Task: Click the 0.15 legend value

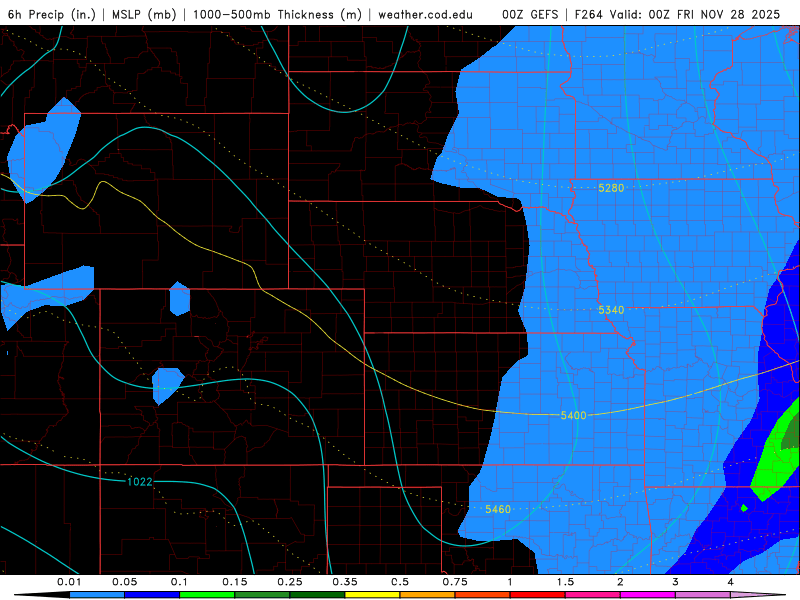Action: pyautogui.click(x=235, y=582)
